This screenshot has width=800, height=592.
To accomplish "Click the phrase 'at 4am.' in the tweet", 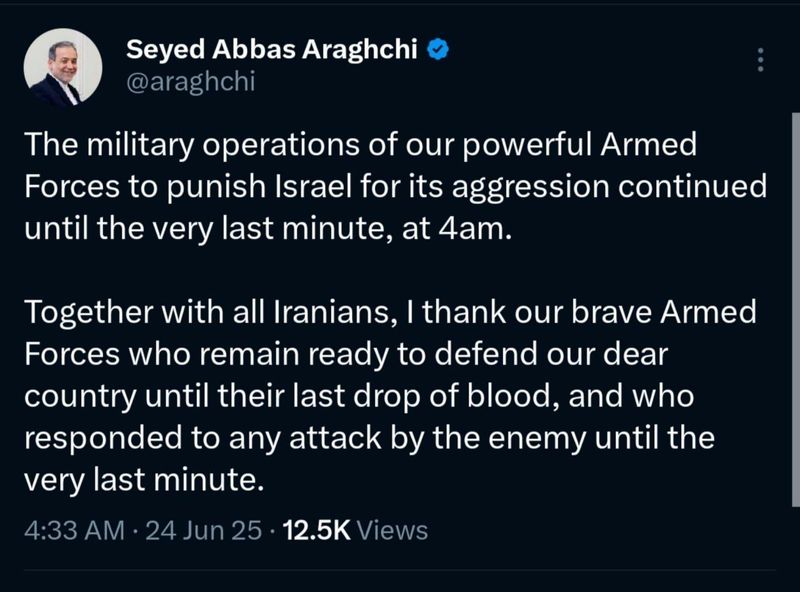I will click(x=457, y=229).
